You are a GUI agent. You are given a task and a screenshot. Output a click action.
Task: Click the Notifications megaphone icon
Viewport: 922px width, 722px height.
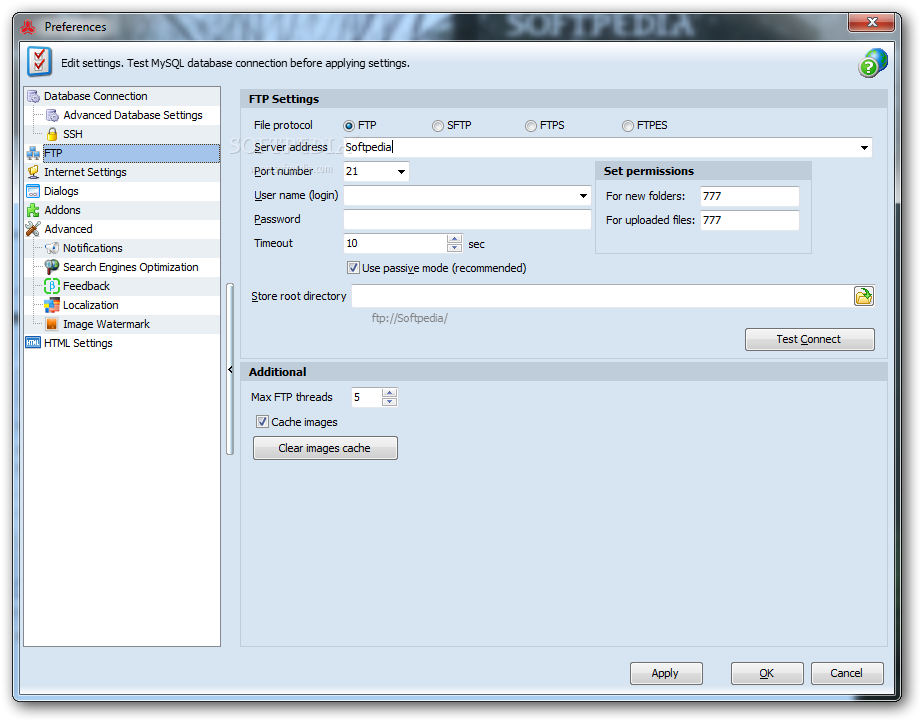[52, 248]
